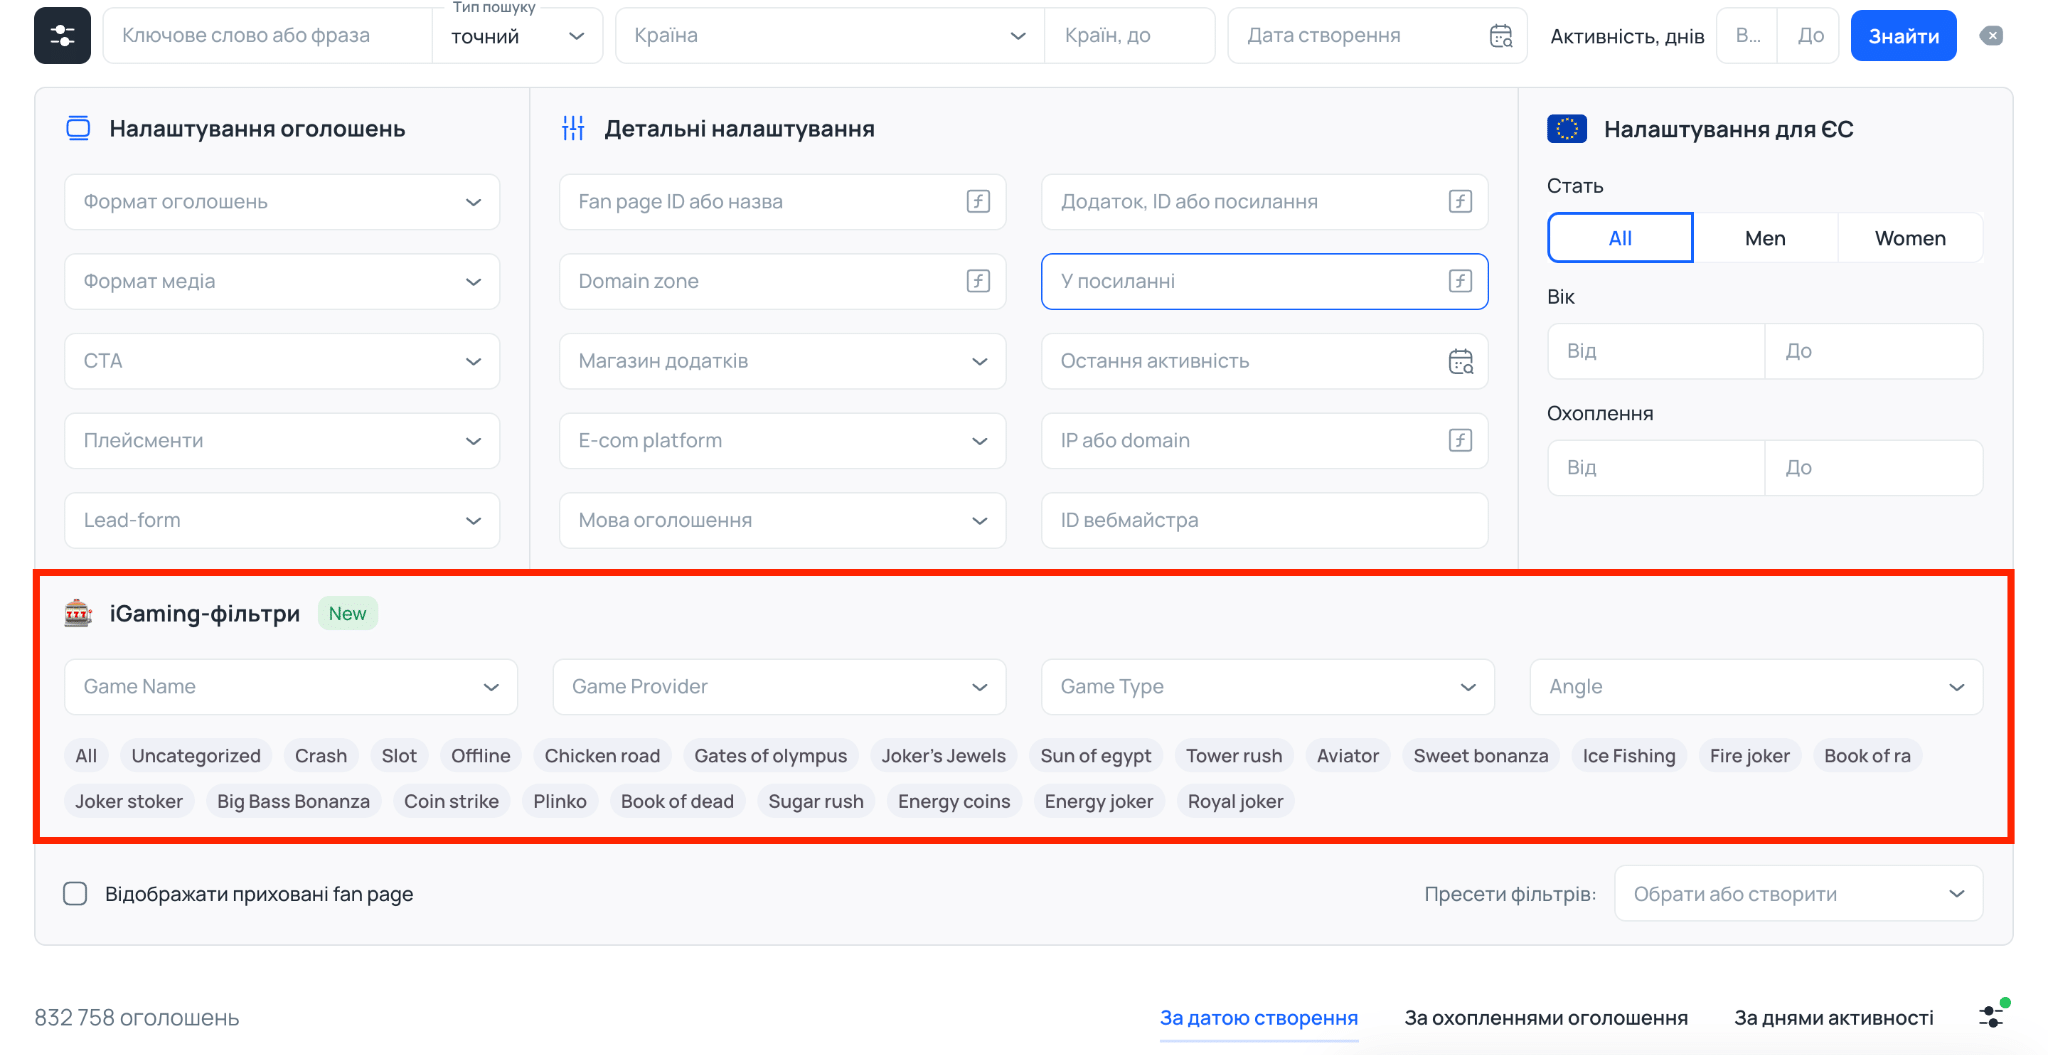Select Men gender option
This screenshot has height=1055, width=2048.
(x=1765, y=238)
